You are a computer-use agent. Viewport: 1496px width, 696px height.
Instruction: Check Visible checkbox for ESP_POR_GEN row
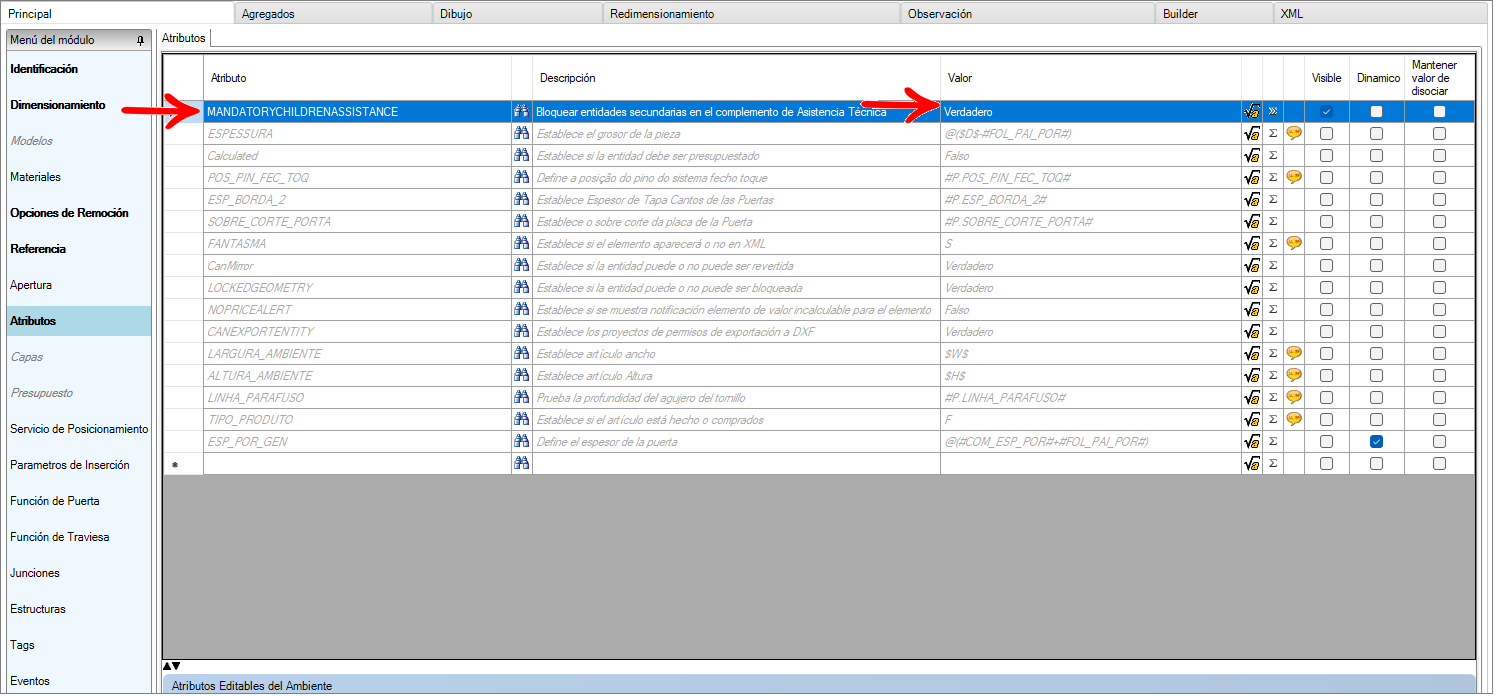click(x=1326, y=442)
